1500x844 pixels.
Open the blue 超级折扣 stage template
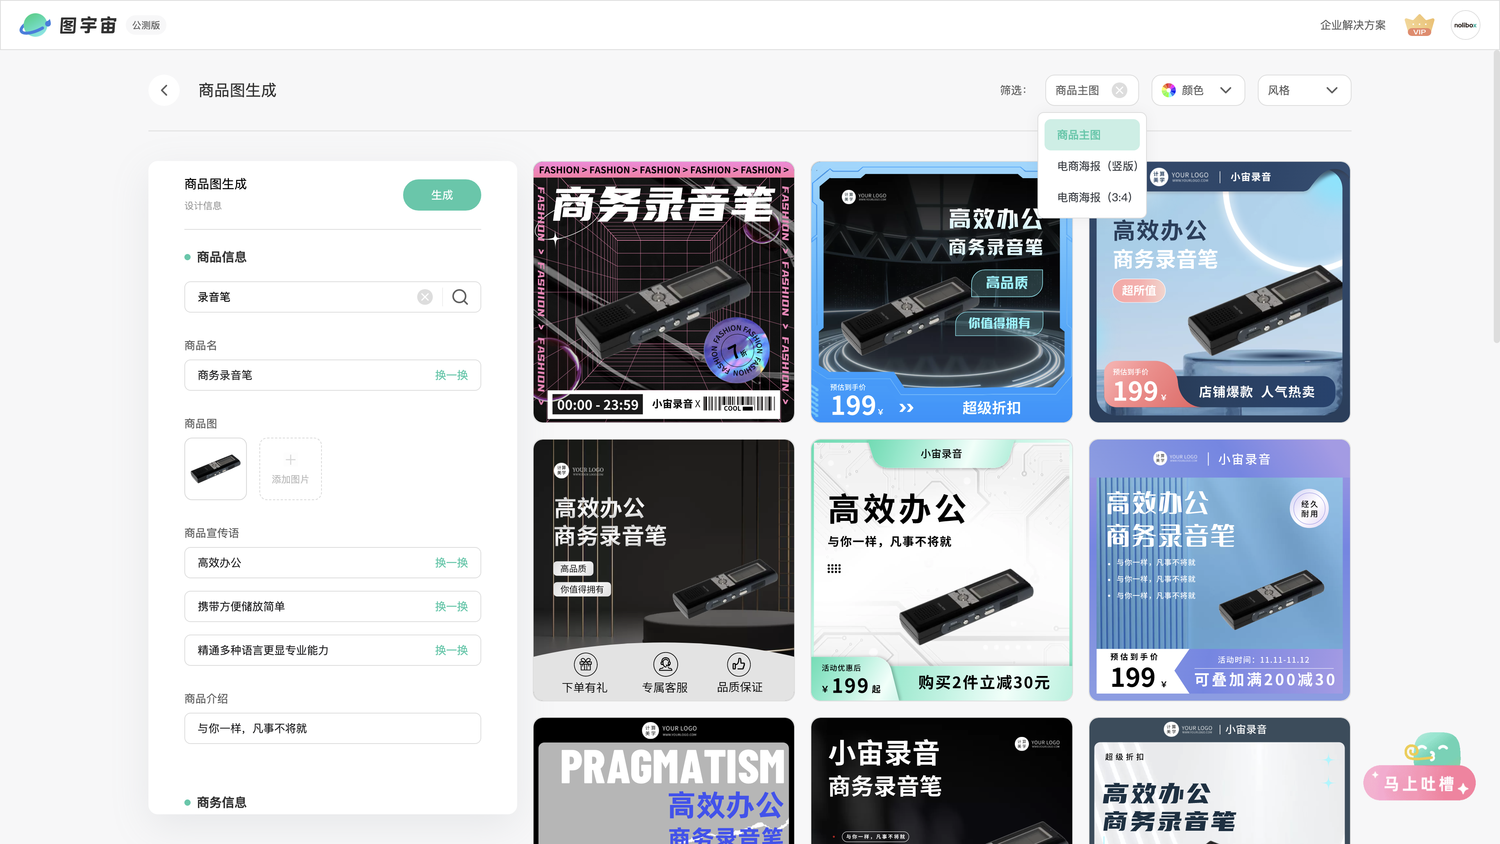pos(941,292)
